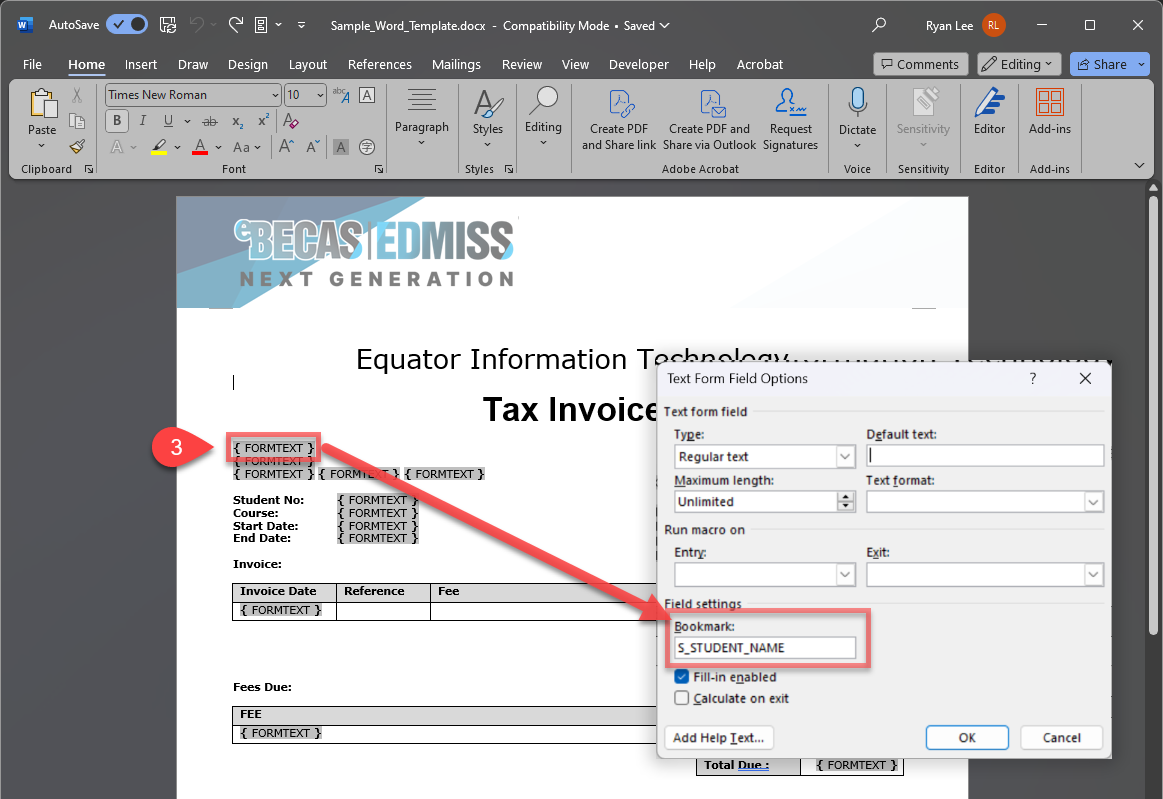Enable the Calculate on exit checkbox

tap(682, 698)
